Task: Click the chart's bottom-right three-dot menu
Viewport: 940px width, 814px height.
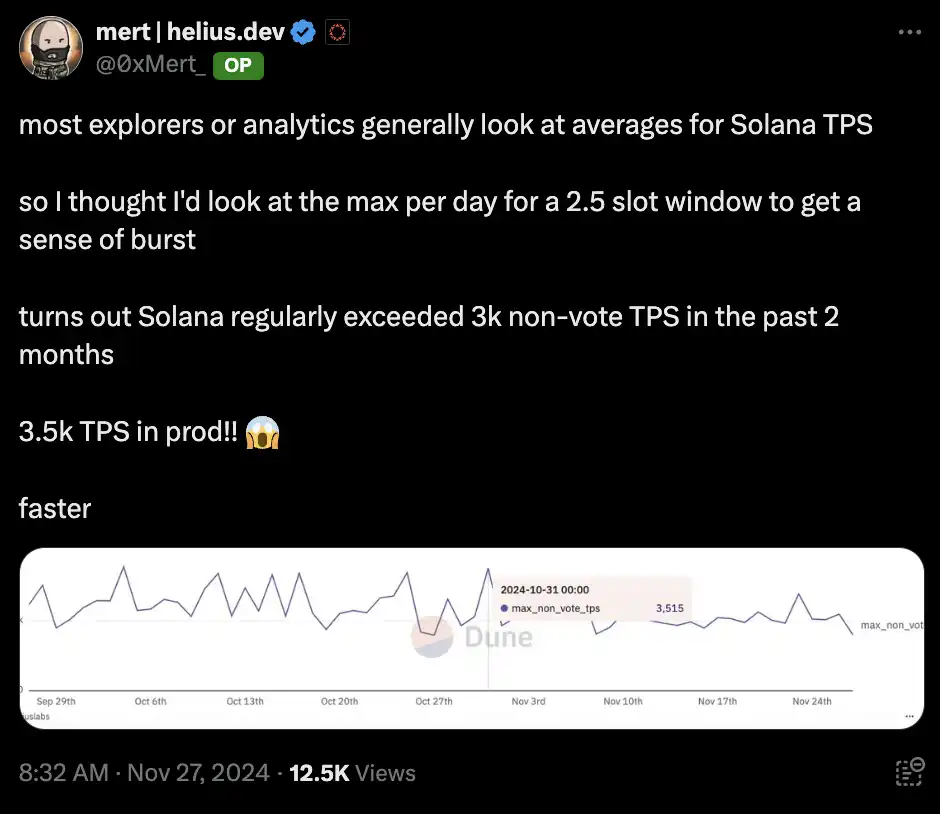Action: click(x=908, y=717)
